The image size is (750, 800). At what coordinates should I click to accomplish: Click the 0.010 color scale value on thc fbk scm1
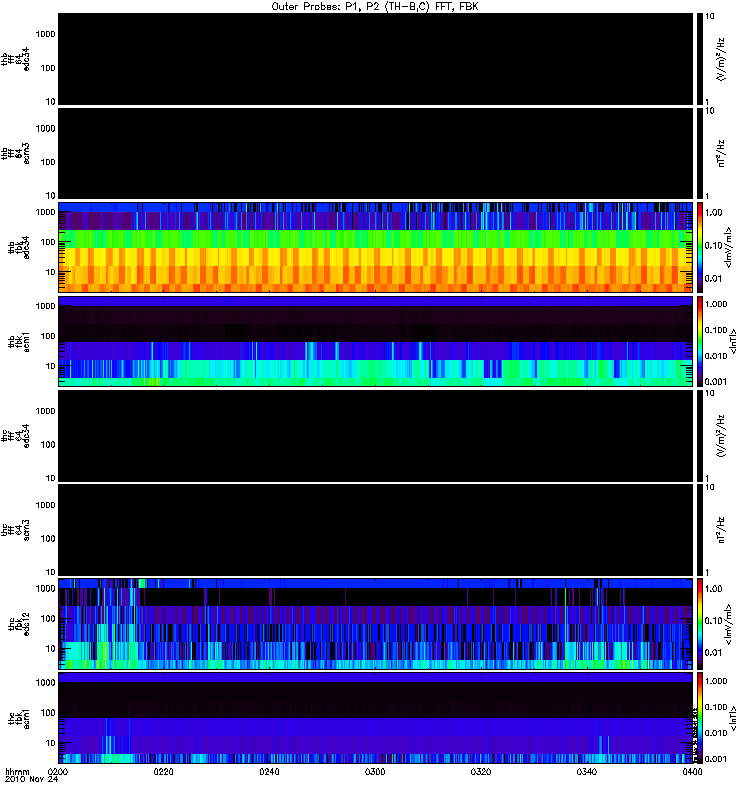click(x=716, y=733)
